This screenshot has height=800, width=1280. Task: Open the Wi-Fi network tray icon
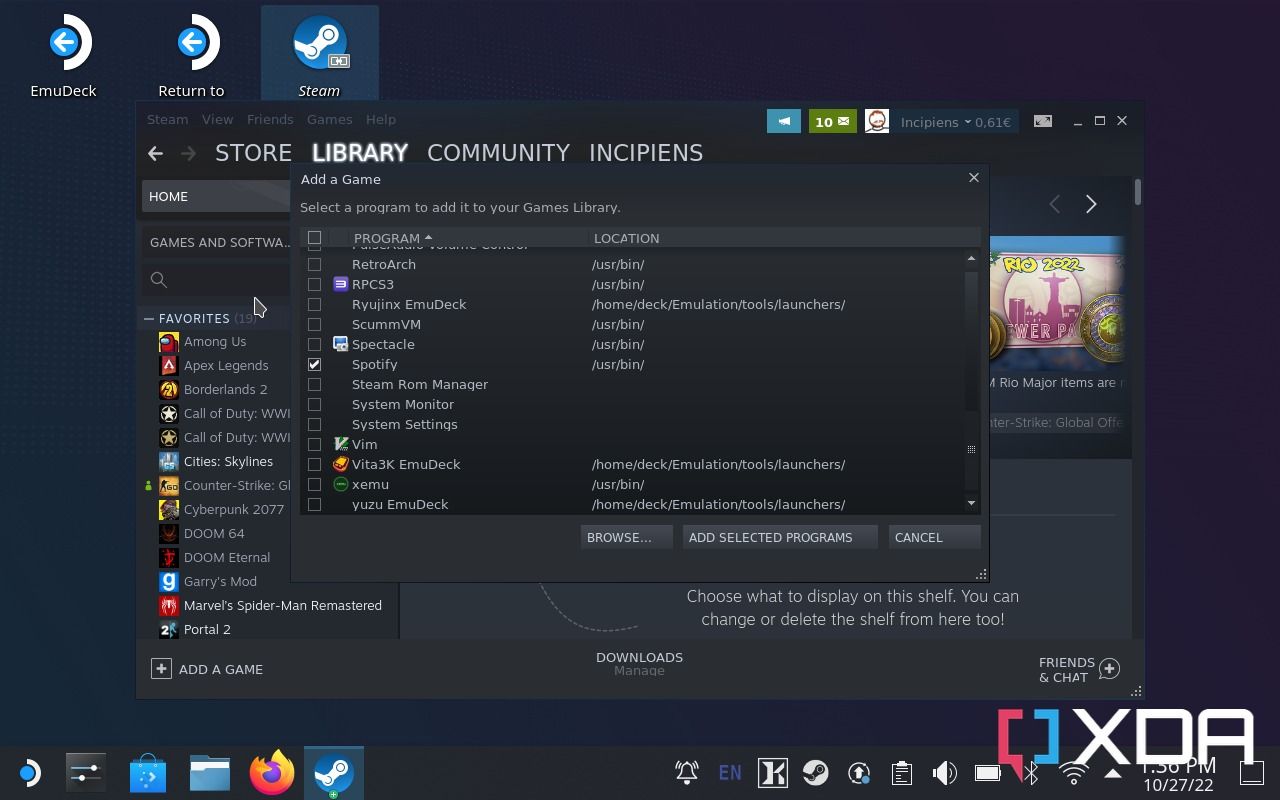coord(1073,773)
